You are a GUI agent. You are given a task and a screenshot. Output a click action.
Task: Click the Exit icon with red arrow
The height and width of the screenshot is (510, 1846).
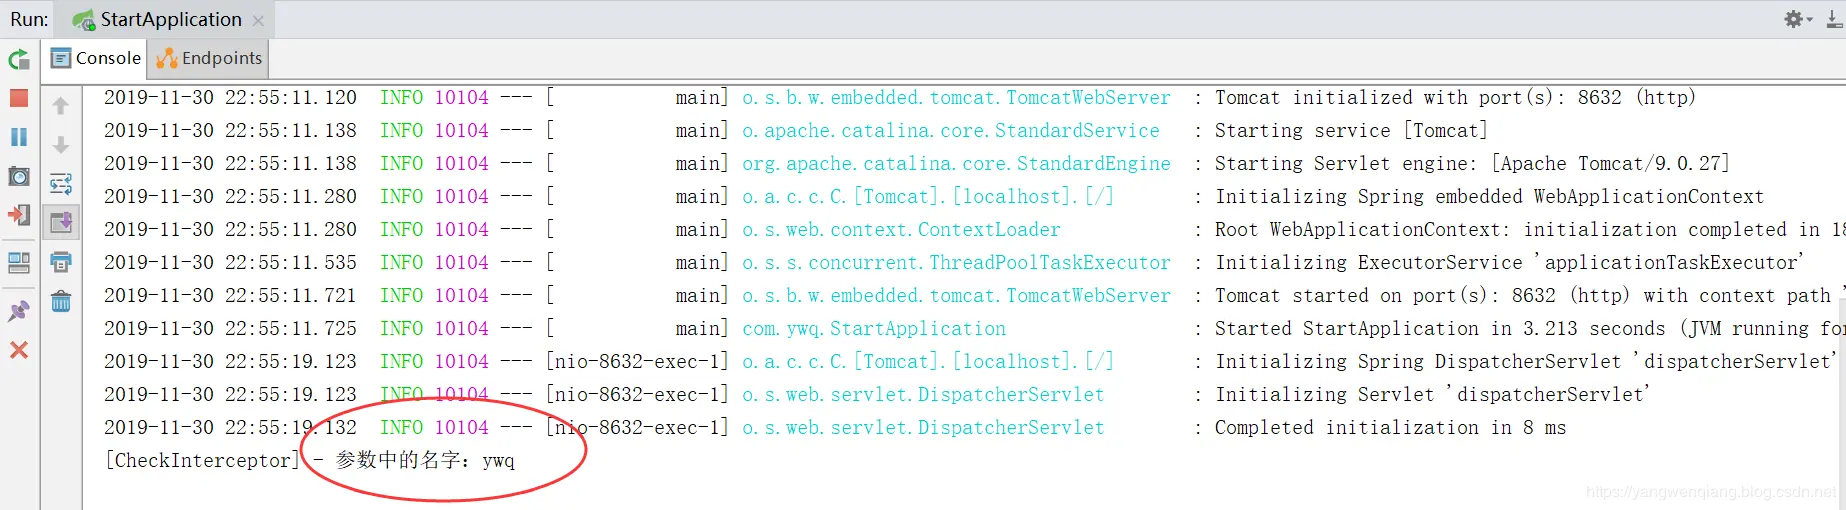18,215
